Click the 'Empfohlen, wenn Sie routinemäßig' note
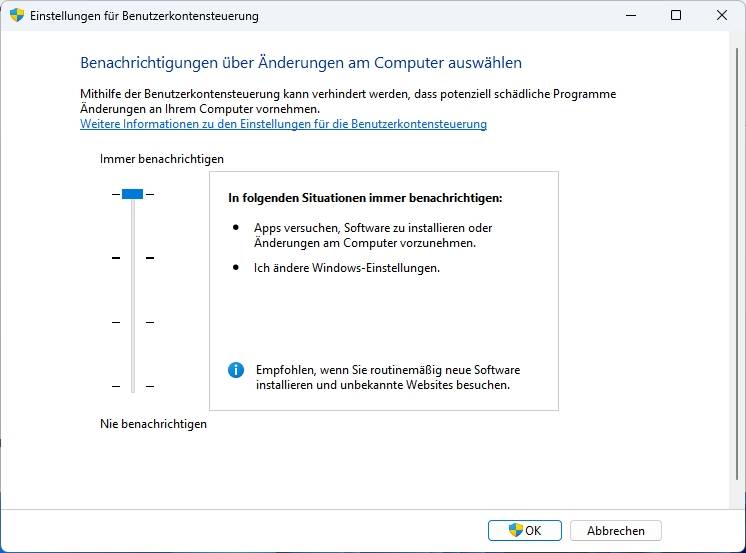The height and width of the screenshot is (553, 746). 388,377
